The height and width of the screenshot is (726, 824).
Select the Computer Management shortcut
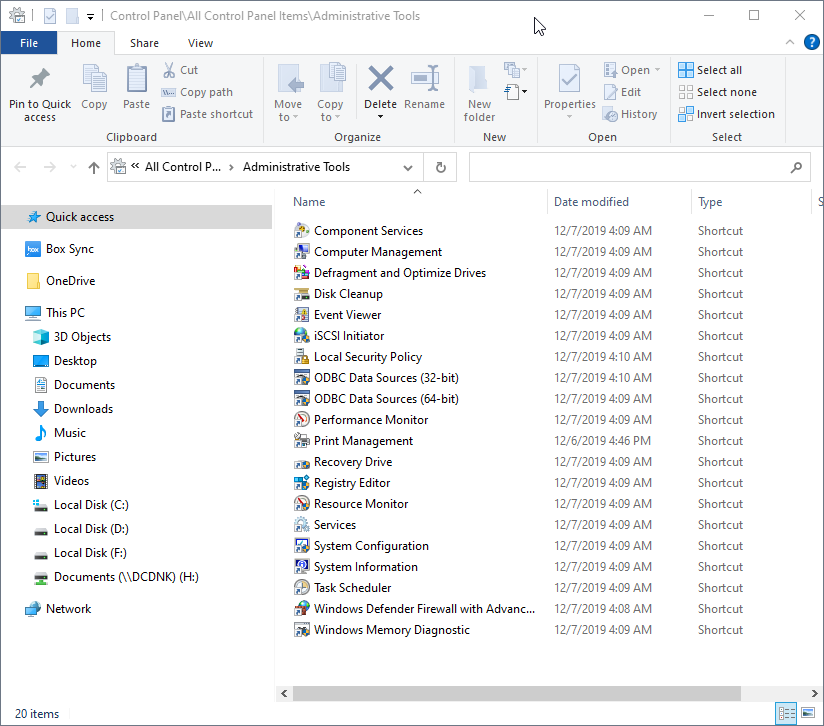377,252
